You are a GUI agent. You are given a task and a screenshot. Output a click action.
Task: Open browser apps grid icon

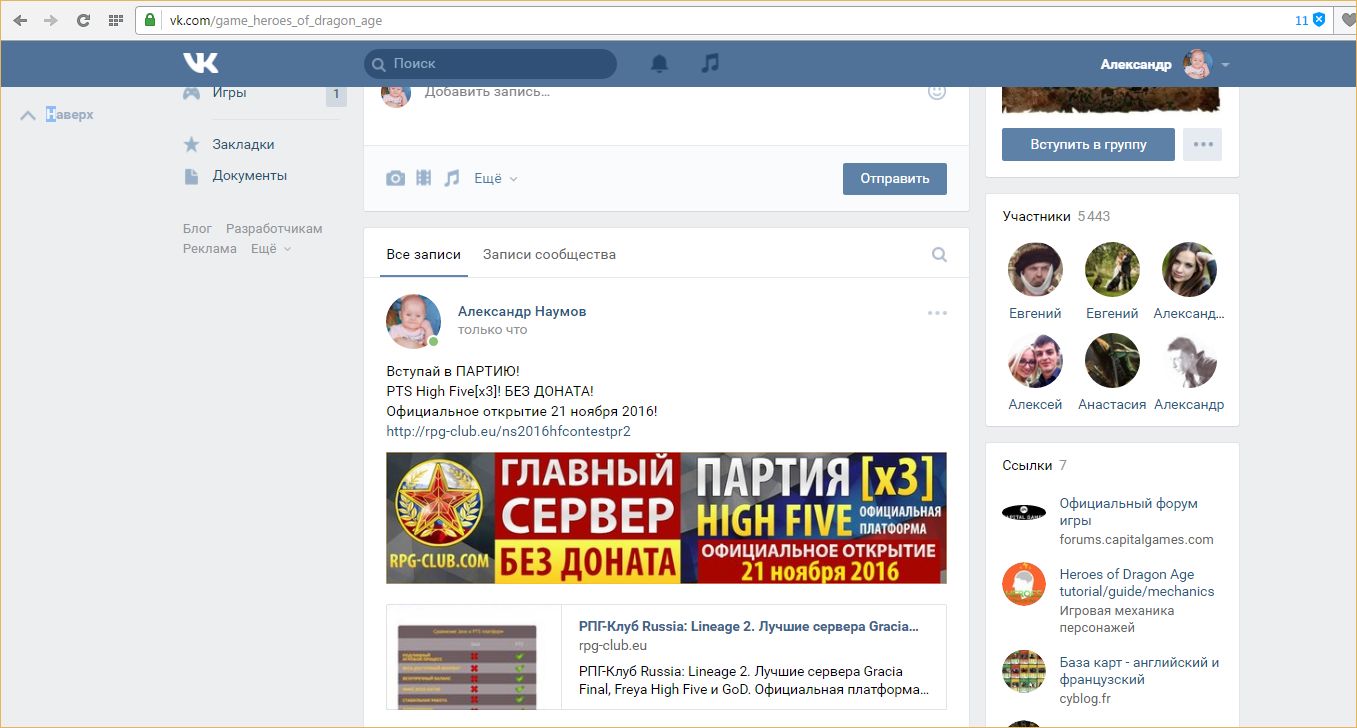(115, 20)
